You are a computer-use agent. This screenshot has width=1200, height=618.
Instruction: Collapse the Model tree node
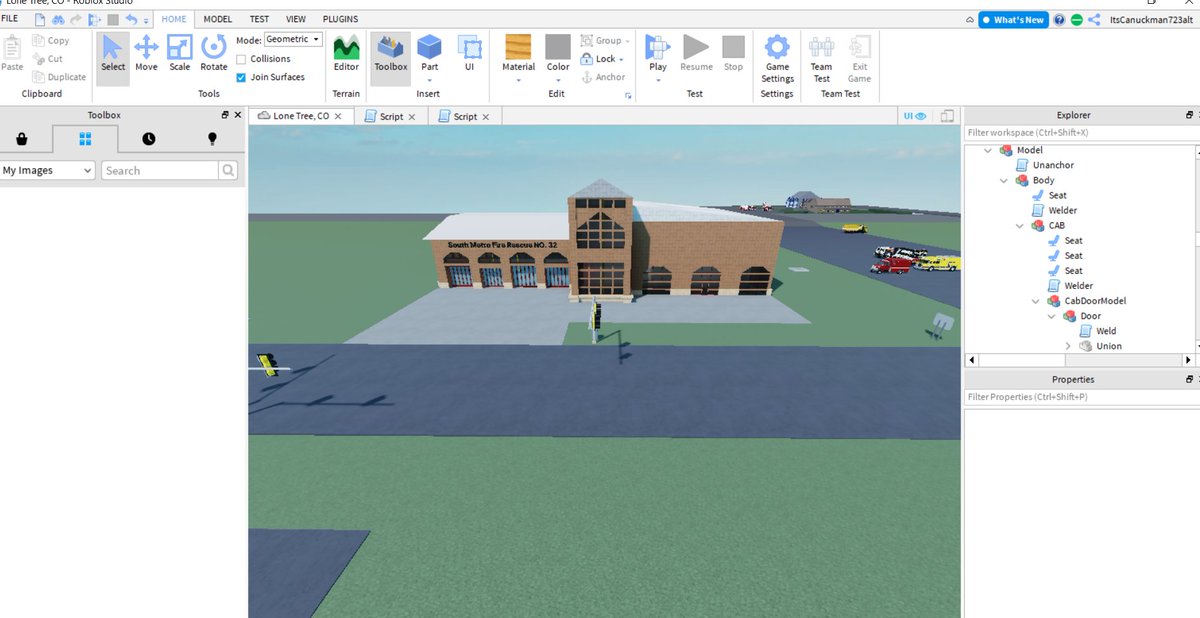tap(988, 150)
